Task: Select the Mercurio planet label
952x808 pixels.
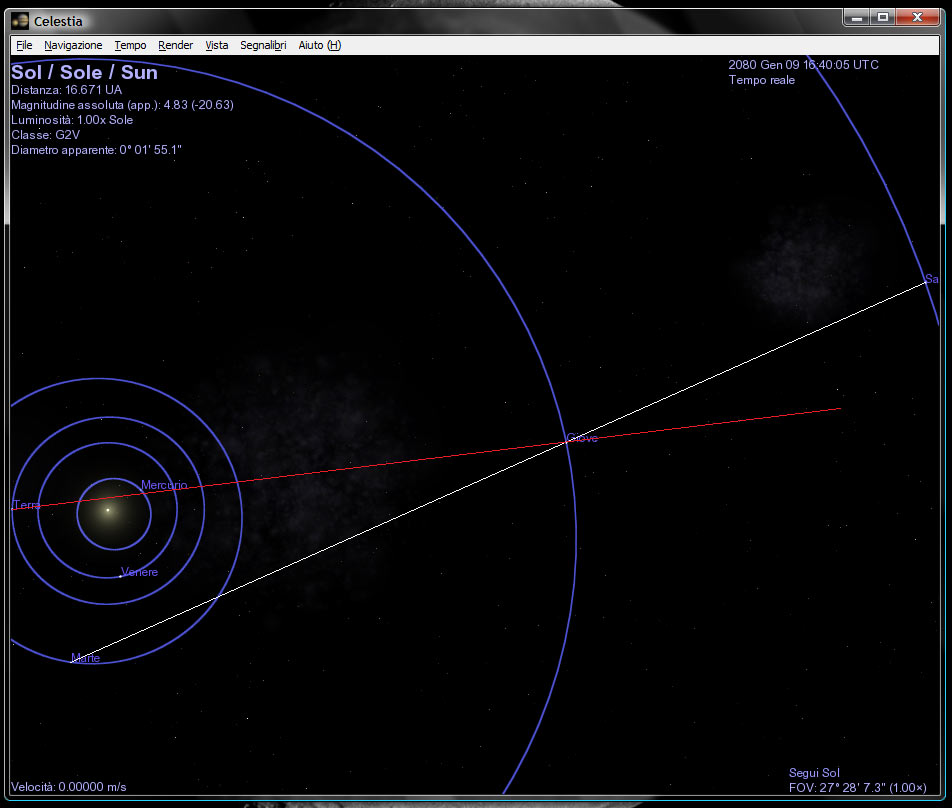Action: [x=164, y=484]
